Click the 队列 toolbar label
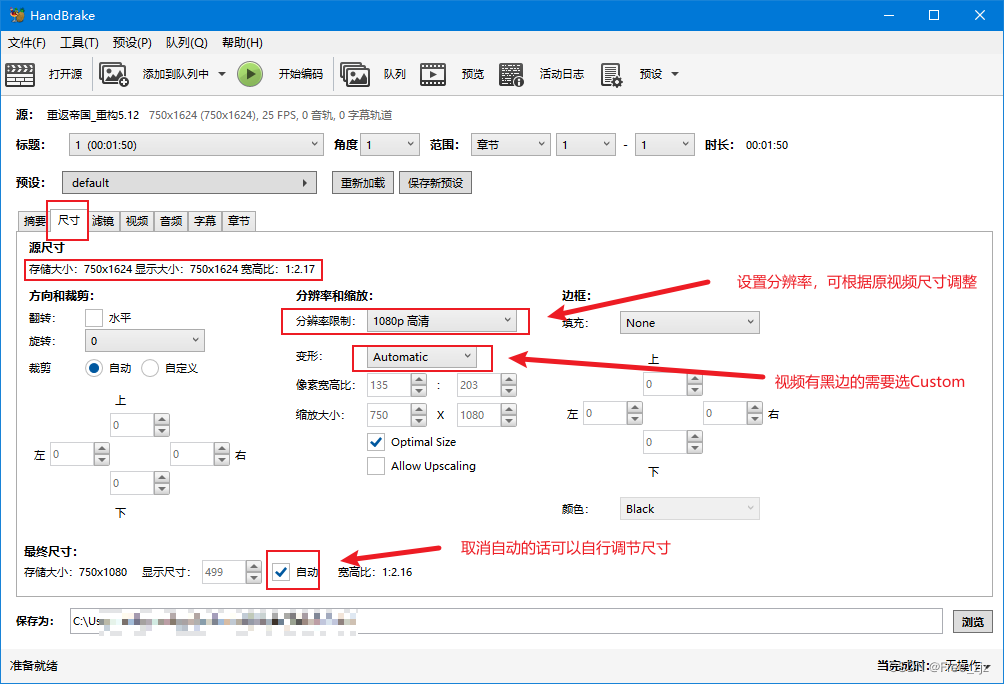1004x684 pixels. pos(394,74)
